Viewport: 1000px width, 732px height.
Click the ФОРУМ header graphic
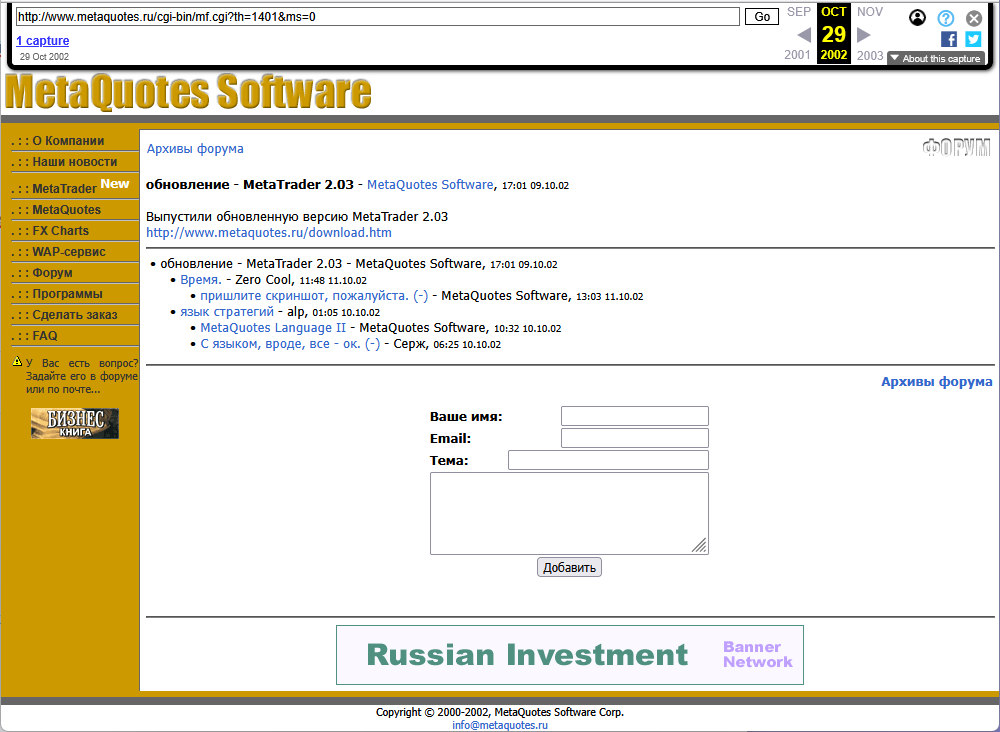coord(957,148)
